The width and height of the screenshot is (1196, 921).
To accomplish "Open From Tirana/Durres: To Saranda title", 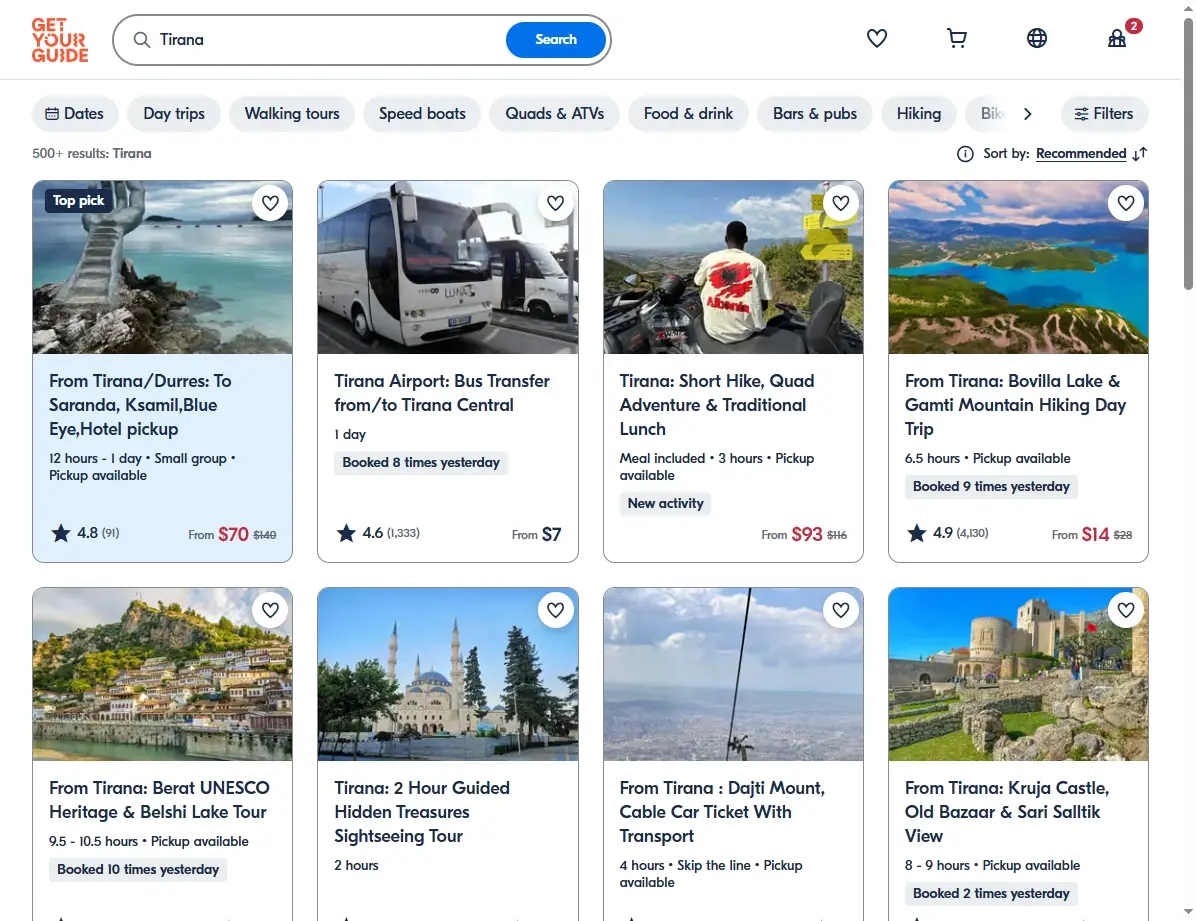I will tap(140, 404).
